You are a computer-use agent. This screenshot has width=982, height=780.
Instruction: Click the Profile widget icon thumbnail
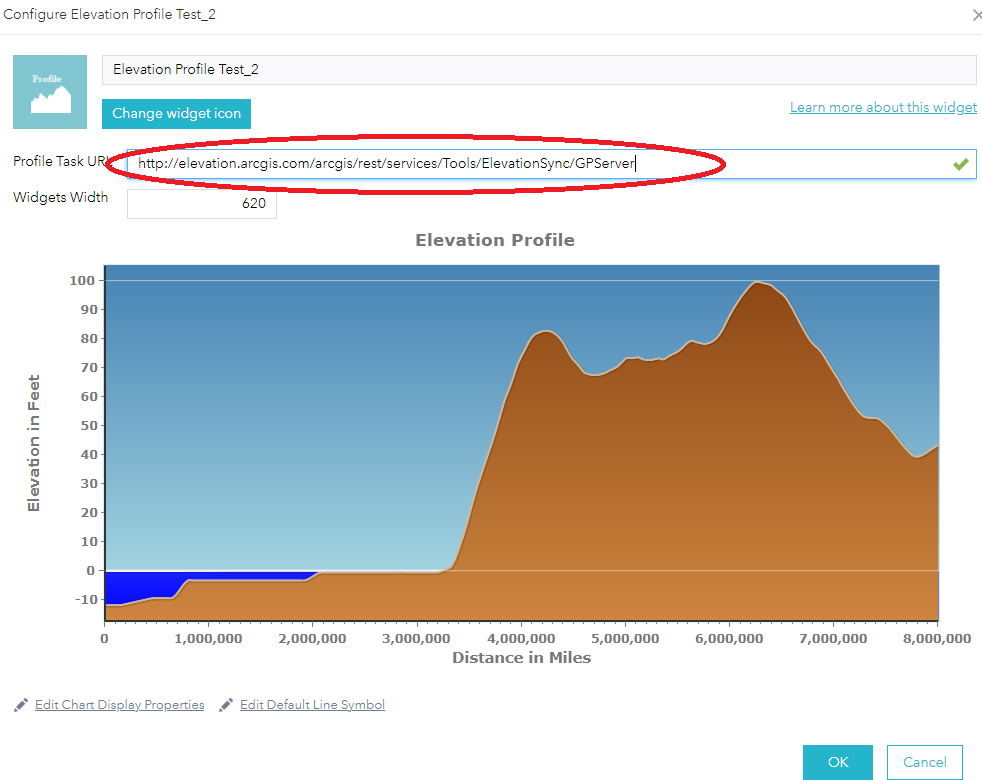(50, 92)
